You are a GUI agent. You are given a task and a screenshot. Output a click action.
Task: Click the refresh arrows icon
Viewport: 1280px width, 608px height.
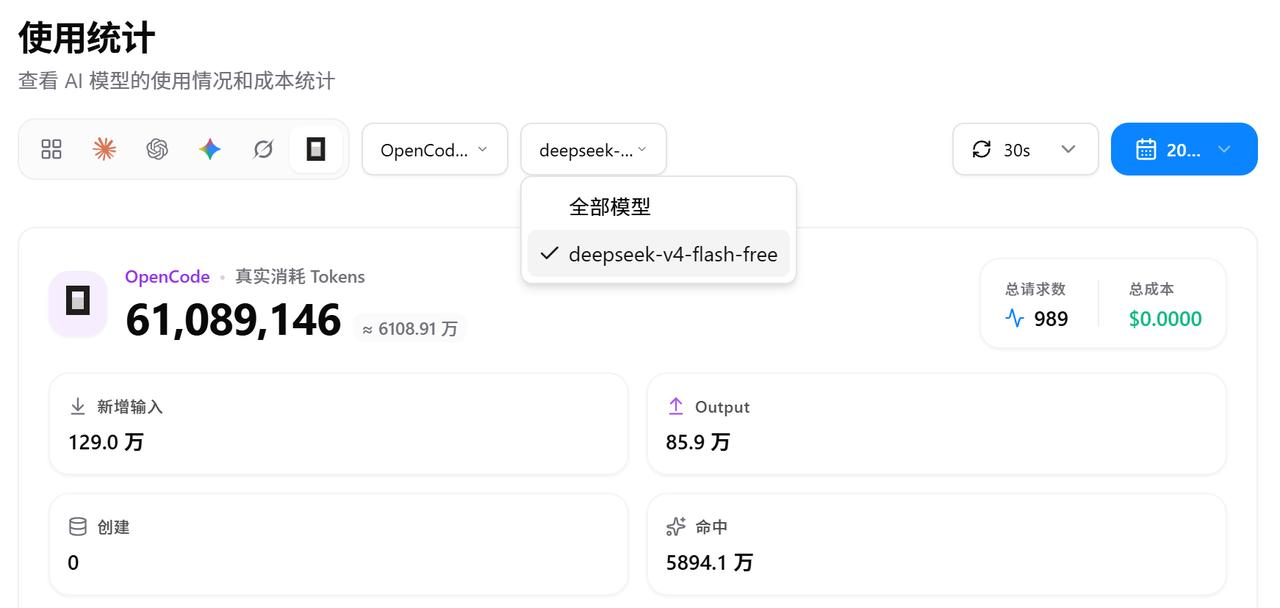pyautogui.click(x=982, y=149)
